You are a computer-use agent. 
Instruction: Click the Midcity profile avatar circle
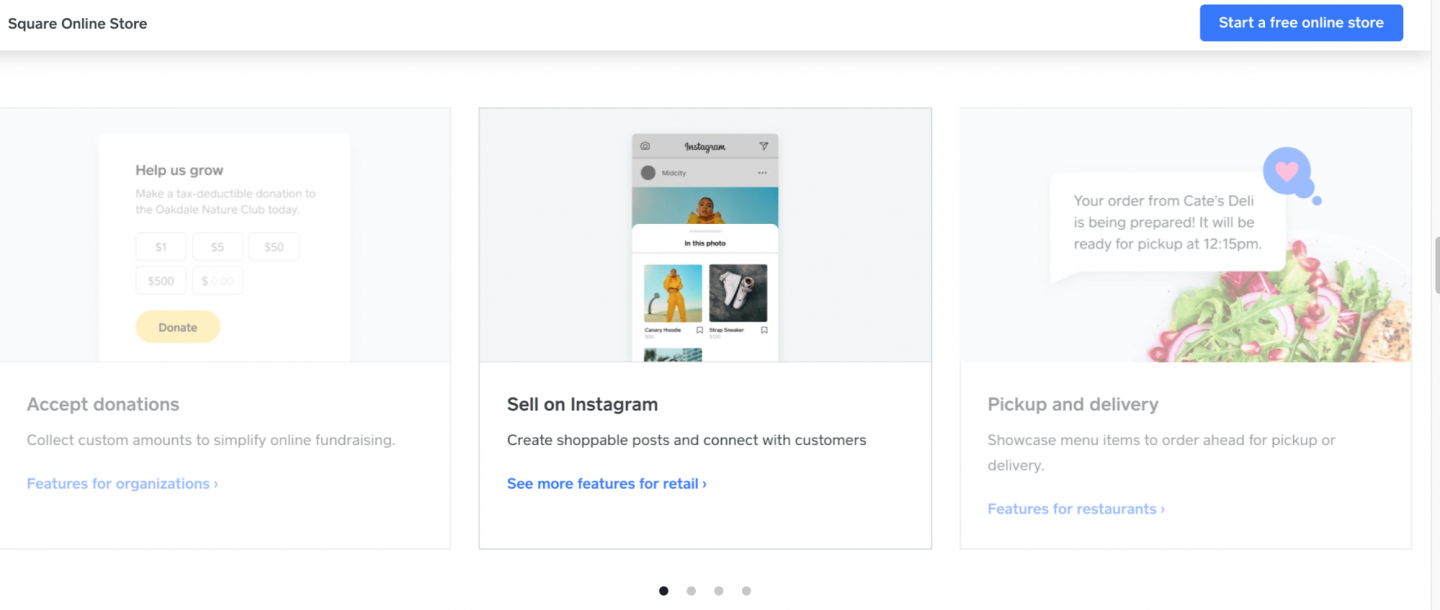click(648, 173)
